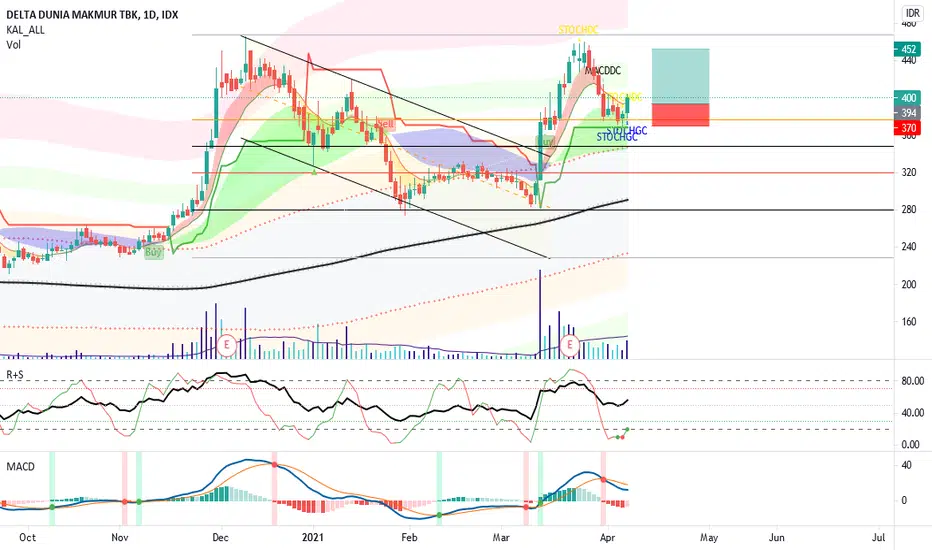
Task: Click the Oct label on time axis
Action: point(27,538)
